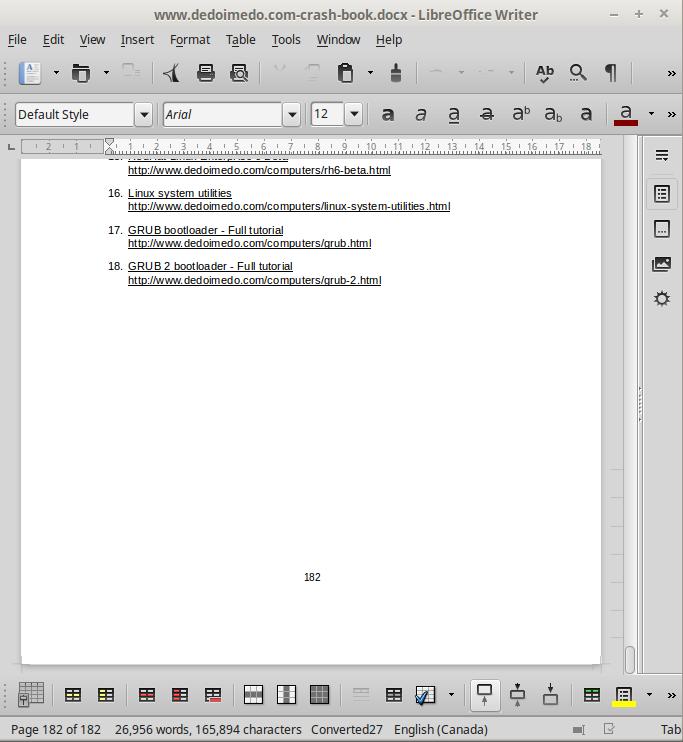683x742 pixels.
Task: Toggle bold formatting
Action: tap(388, 114)
